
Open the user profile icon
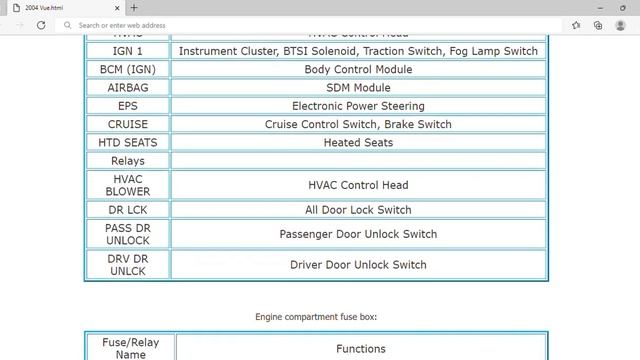coord(620,25)
